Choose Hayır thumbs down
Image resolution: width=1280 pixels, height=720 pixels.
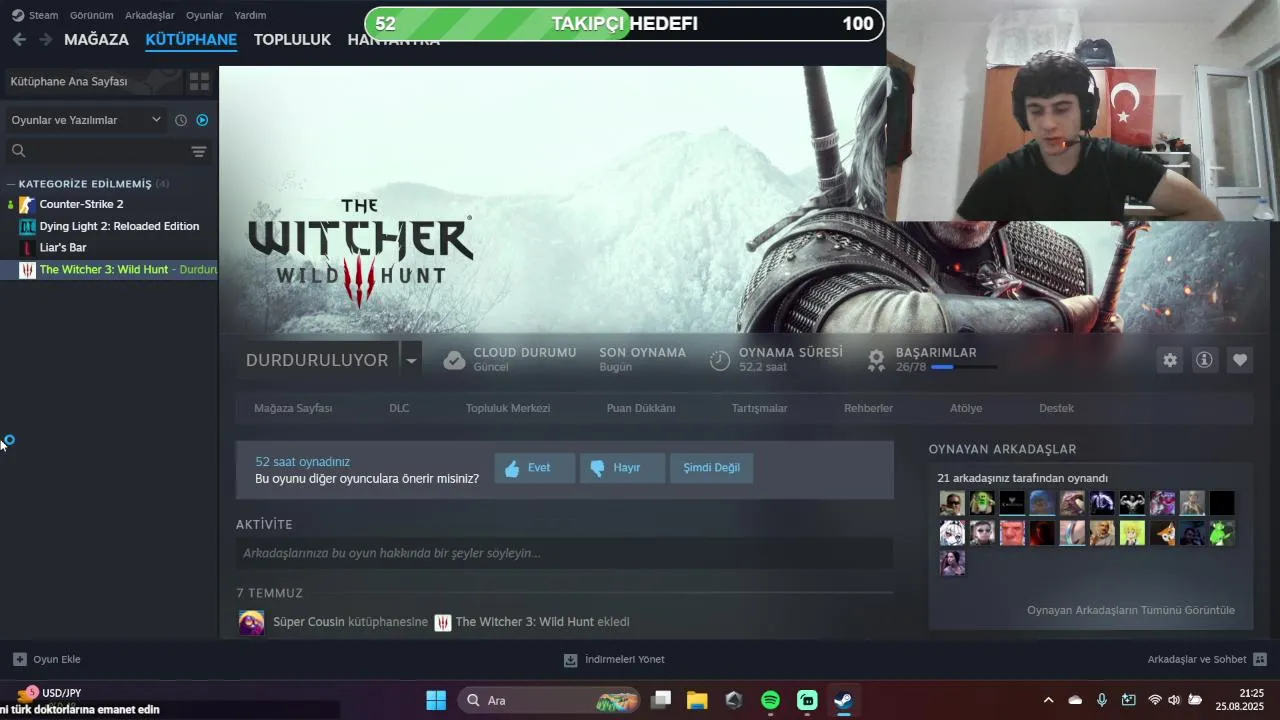(x=621, y=468)
